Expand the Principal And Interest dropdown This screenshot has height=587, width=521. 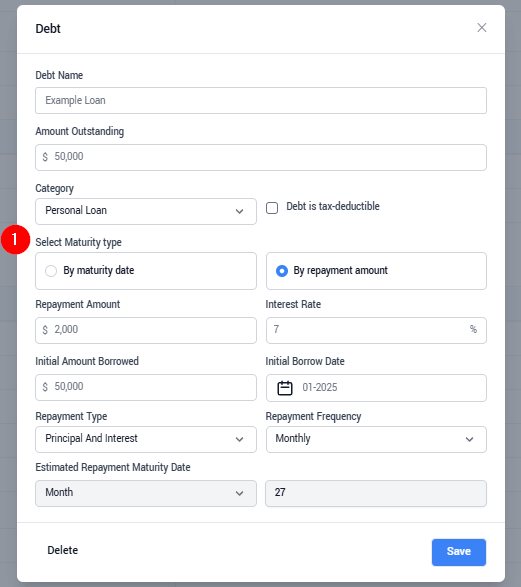(146, 440)
